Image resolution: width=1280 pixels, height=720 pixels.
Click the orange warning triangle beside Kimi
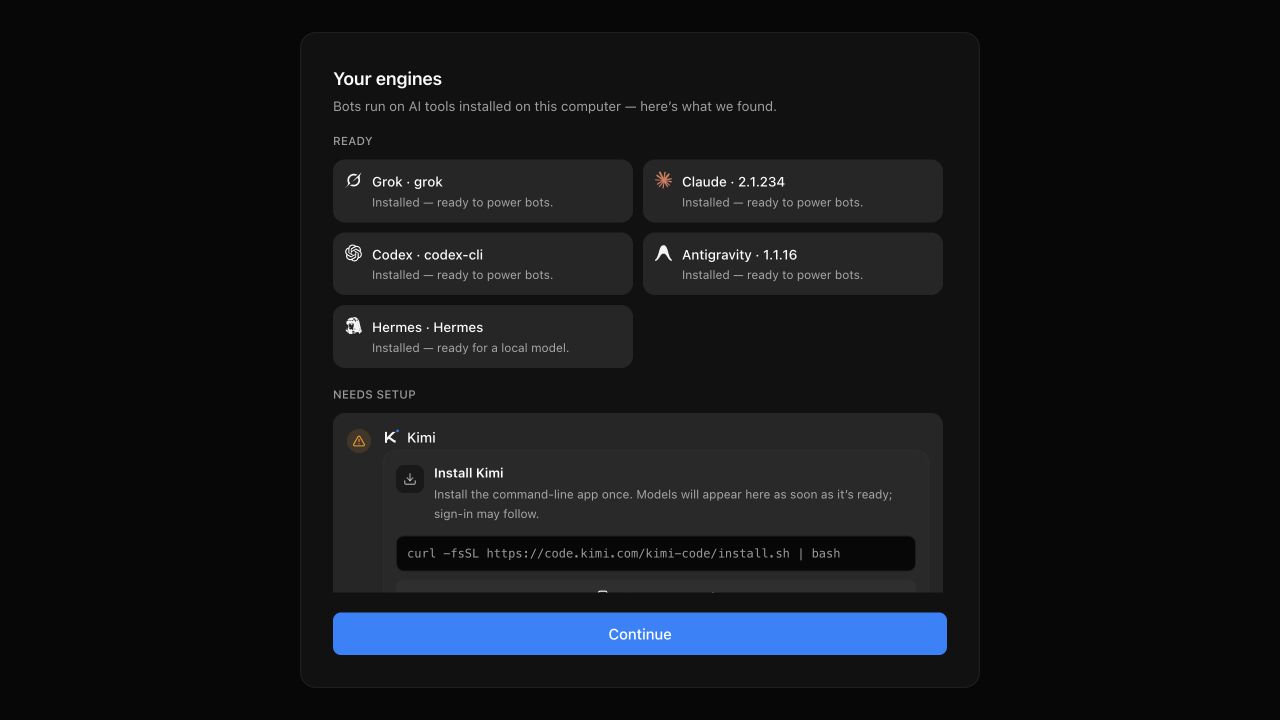click(359, 441)
